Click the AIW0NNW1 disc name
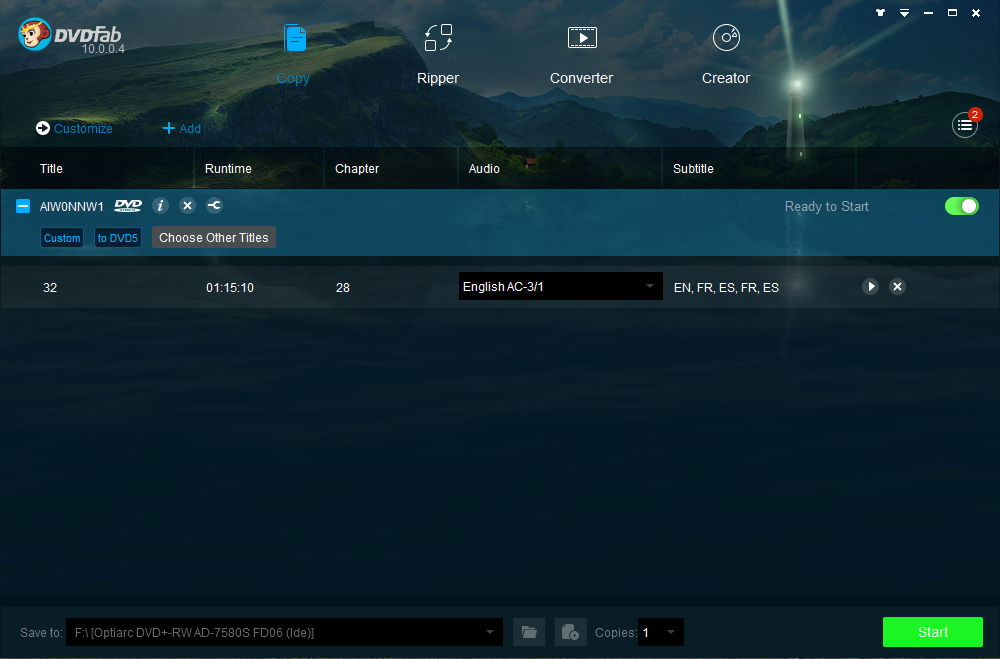The height and width of the screenshot is (659, 1000). point(71,207)
